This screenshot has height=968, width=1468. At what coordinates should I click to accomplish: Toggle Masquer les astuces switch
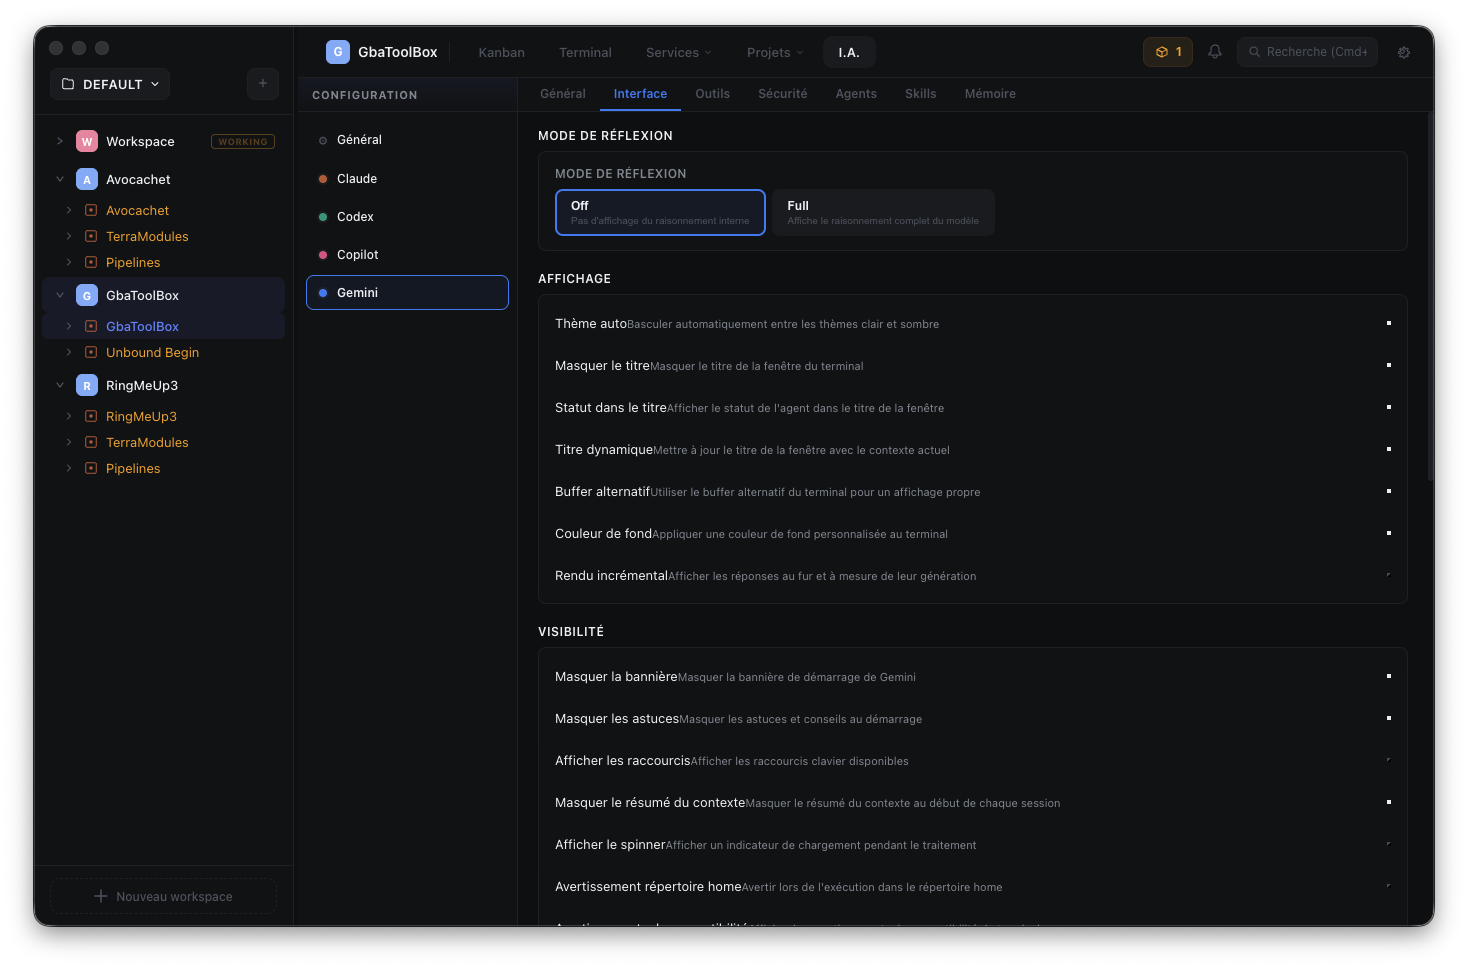point(1389,718)
